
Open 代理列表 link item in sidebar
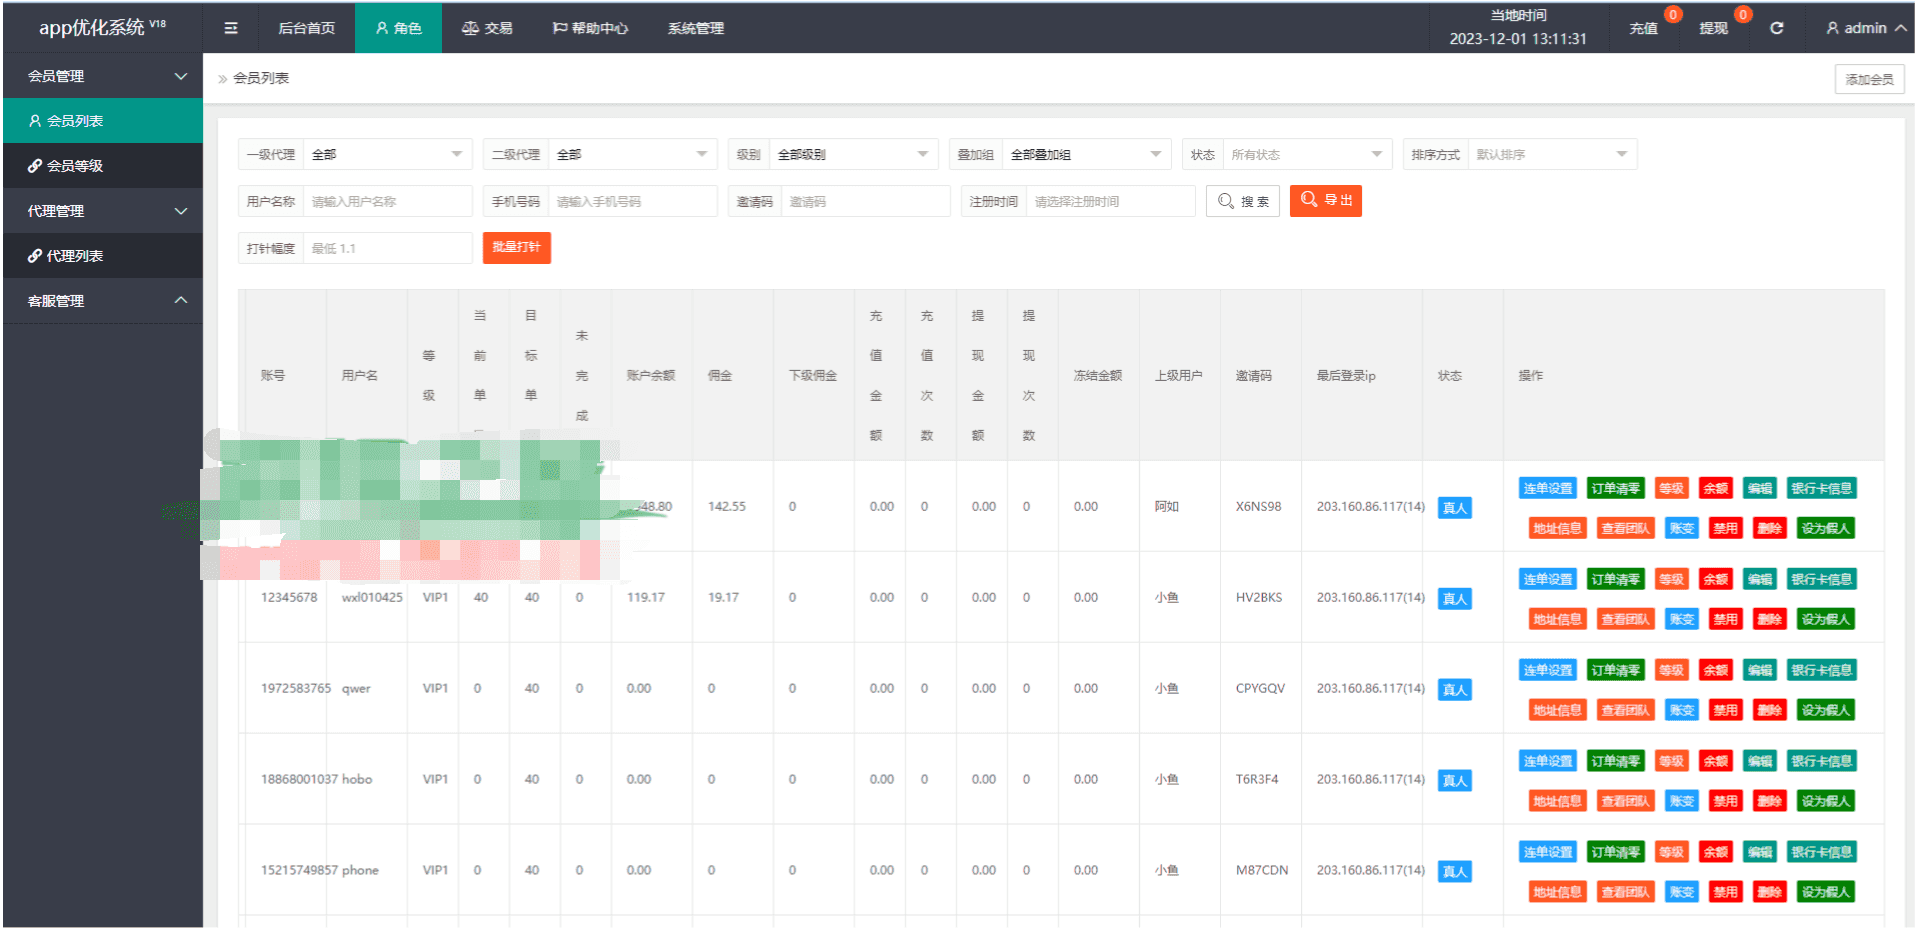(102, 256)
